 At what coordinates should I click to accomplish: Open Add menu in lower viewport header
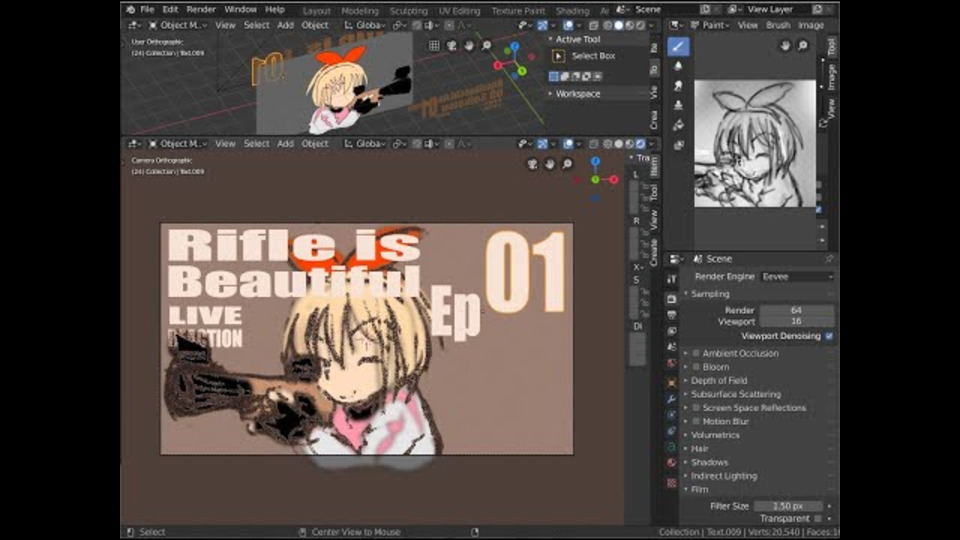pos(285,144)
